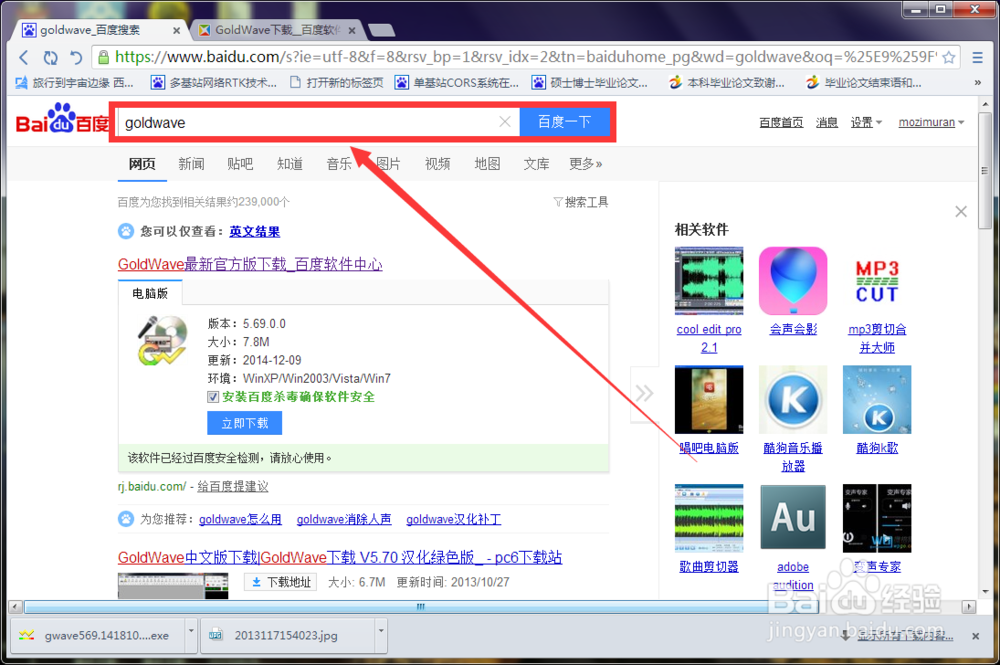Switch to the 新闻 search tab
1000x665 pixels.
coord(191,164)
